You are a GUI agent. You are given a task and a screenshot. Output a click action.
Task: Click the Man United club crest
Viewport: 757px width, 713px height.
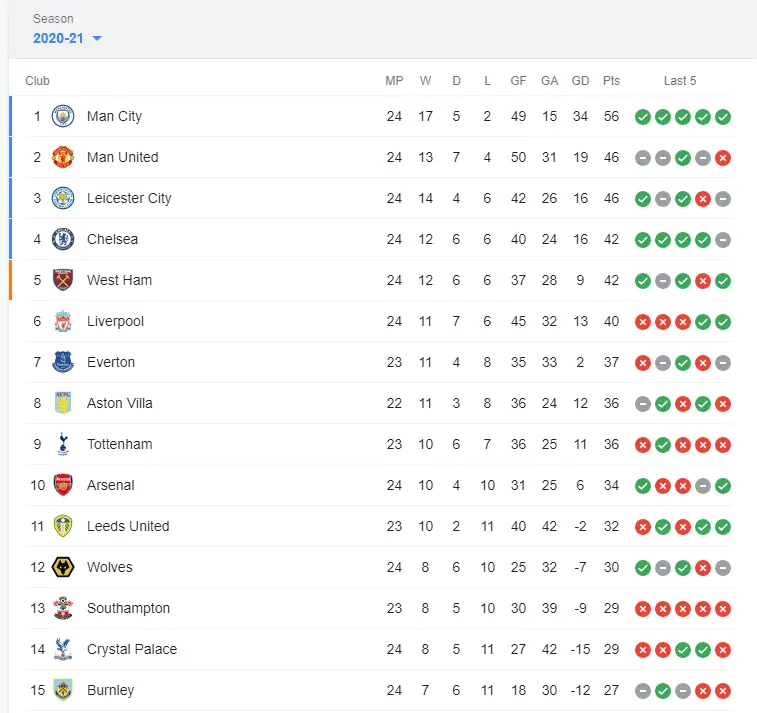tap(63, 157)
